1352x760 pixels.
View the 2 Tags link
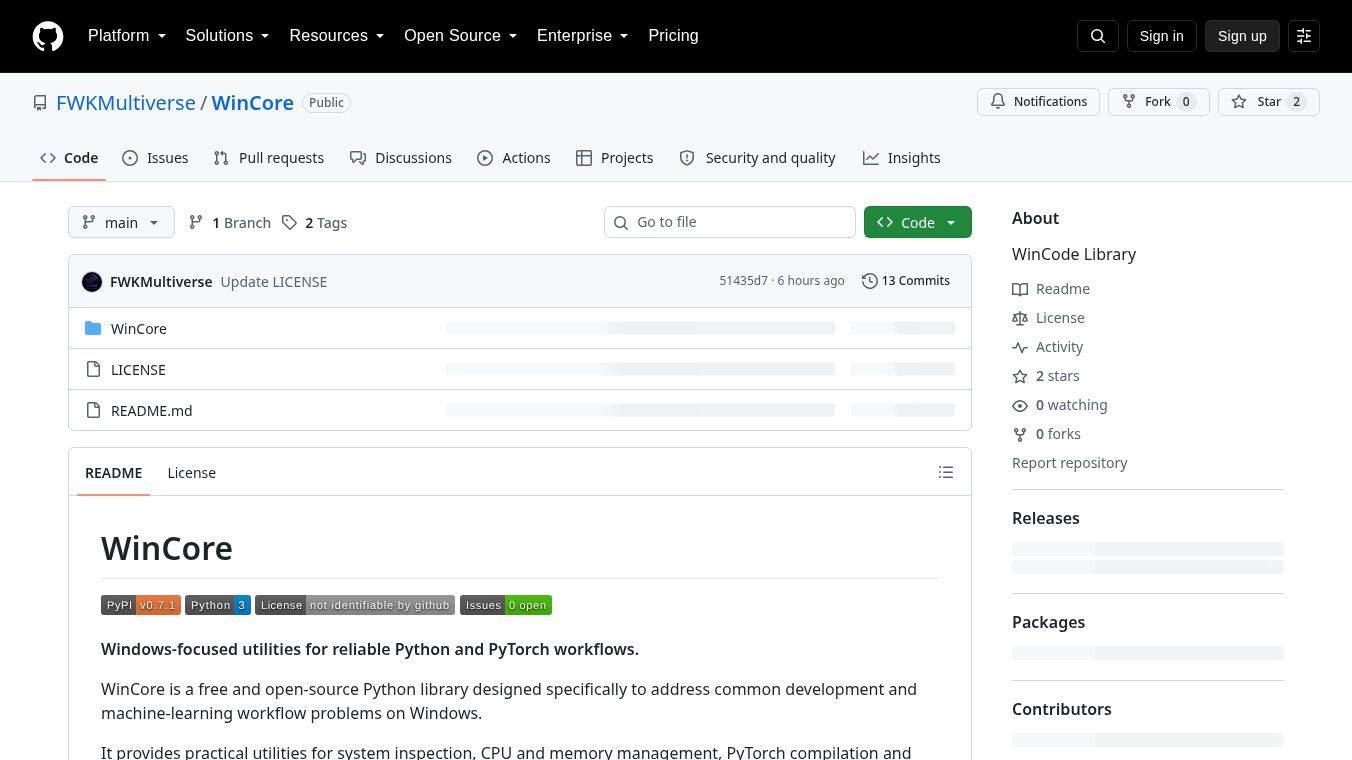[314, 222]
